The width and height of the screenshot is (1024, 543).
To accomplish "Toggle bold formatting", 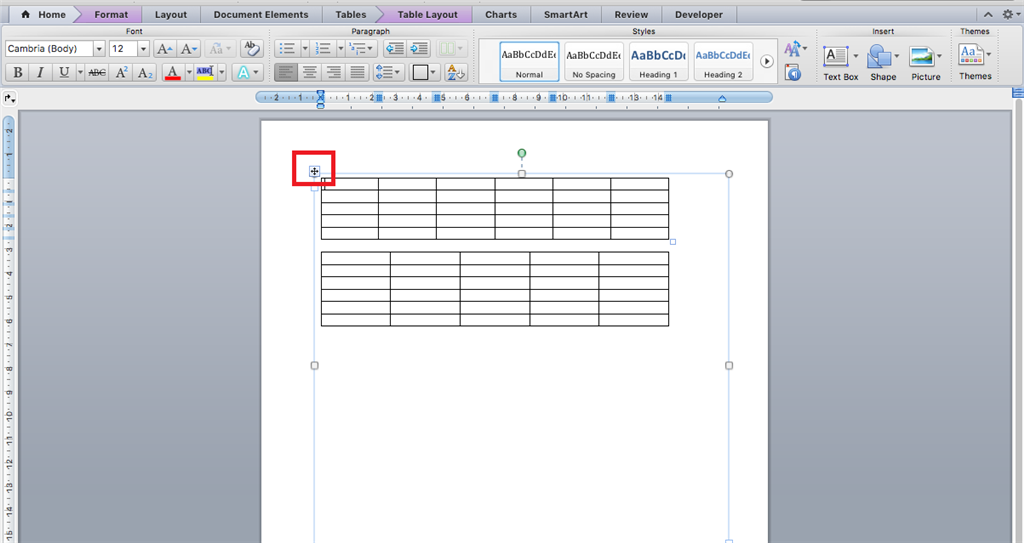I will pos(18,73).
